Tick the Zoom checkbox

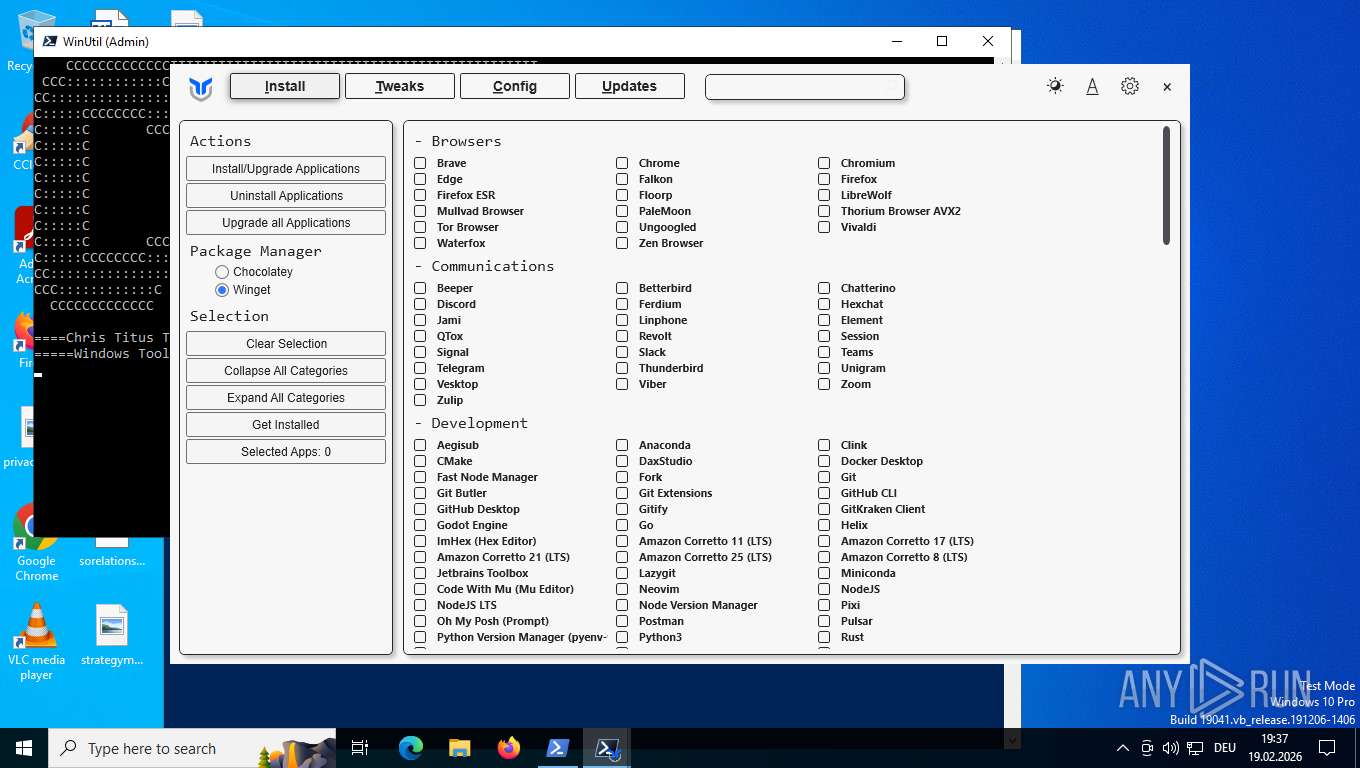click(x=824, y=384)
